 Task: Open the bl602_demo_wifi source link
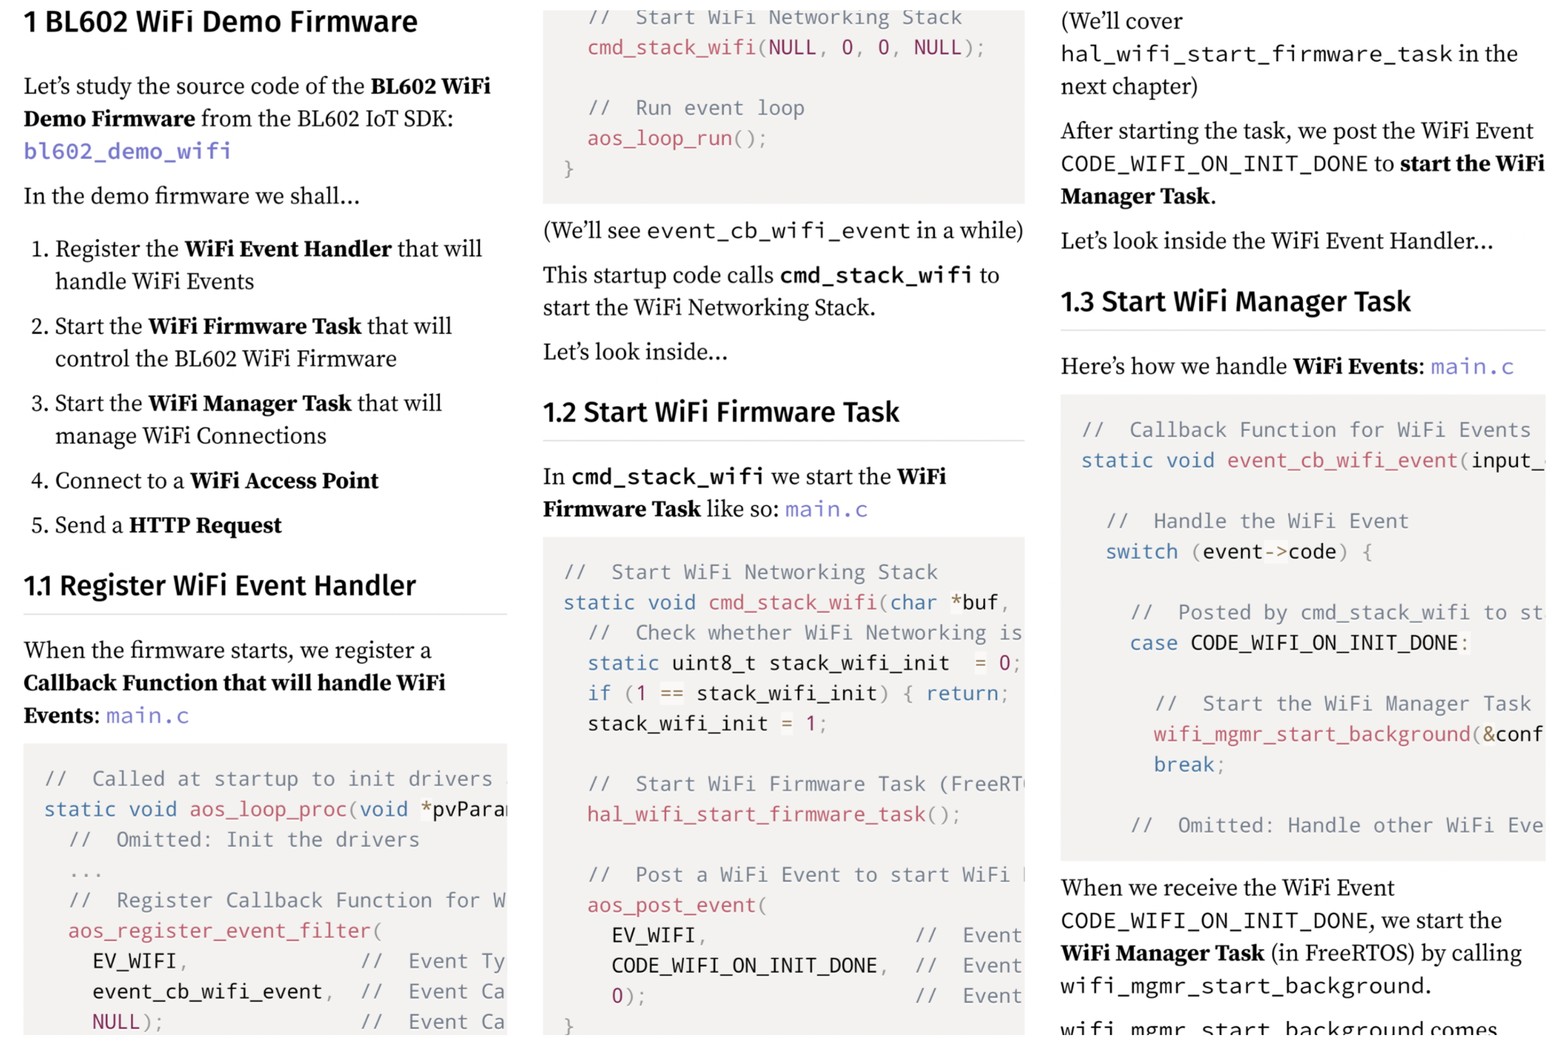127,151
